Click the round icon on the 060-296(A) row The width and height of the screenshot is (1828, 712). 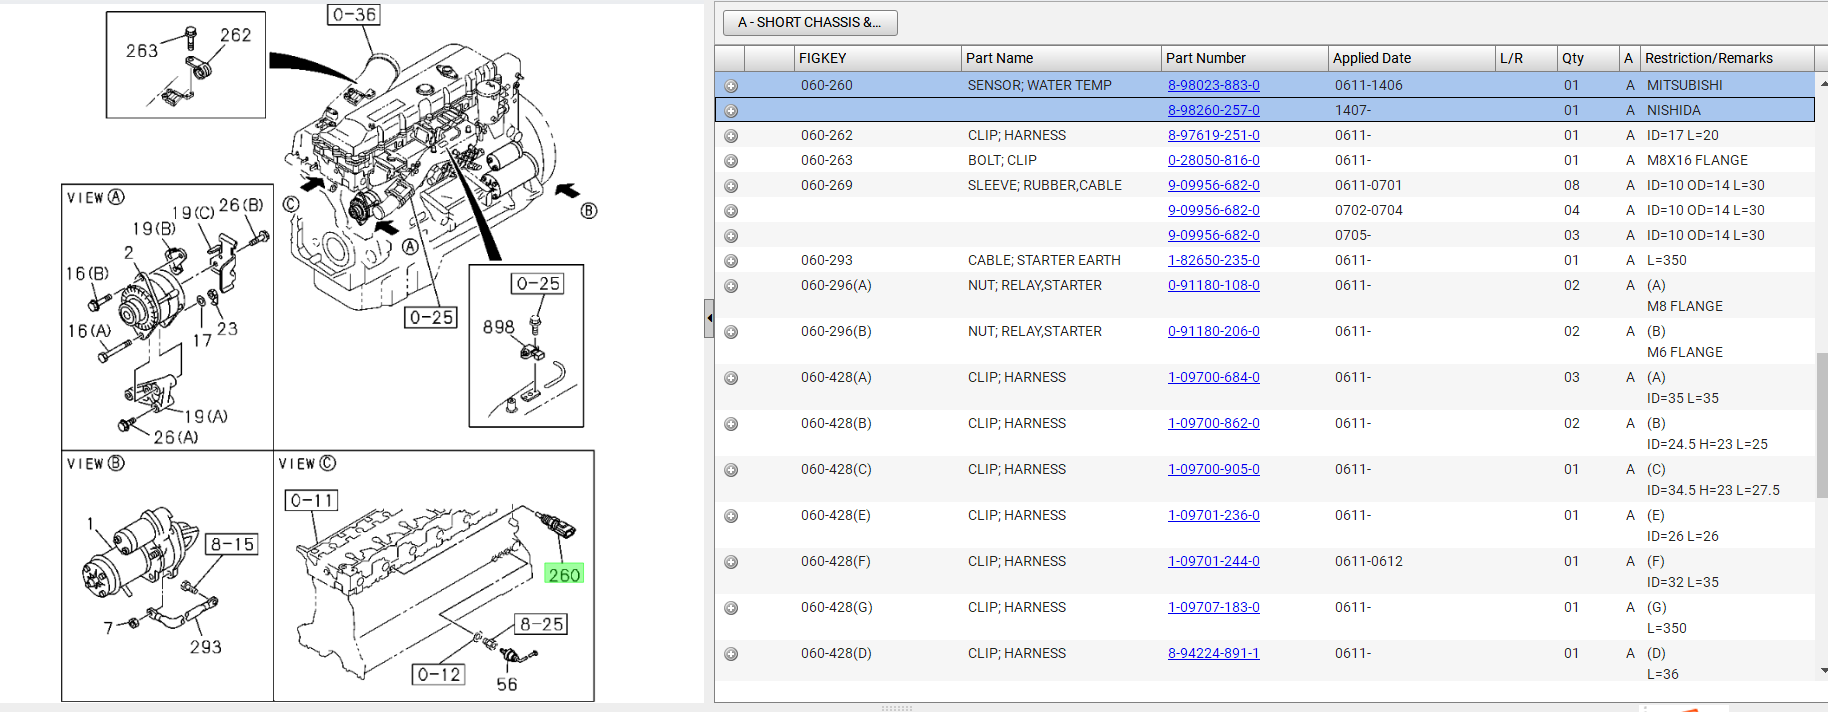[x=731, y=286]
